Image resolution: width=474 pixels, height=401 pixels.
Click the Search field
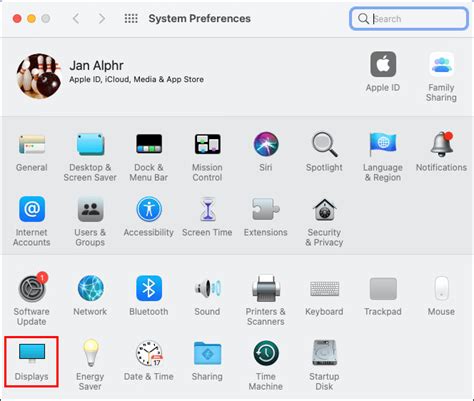409,19
